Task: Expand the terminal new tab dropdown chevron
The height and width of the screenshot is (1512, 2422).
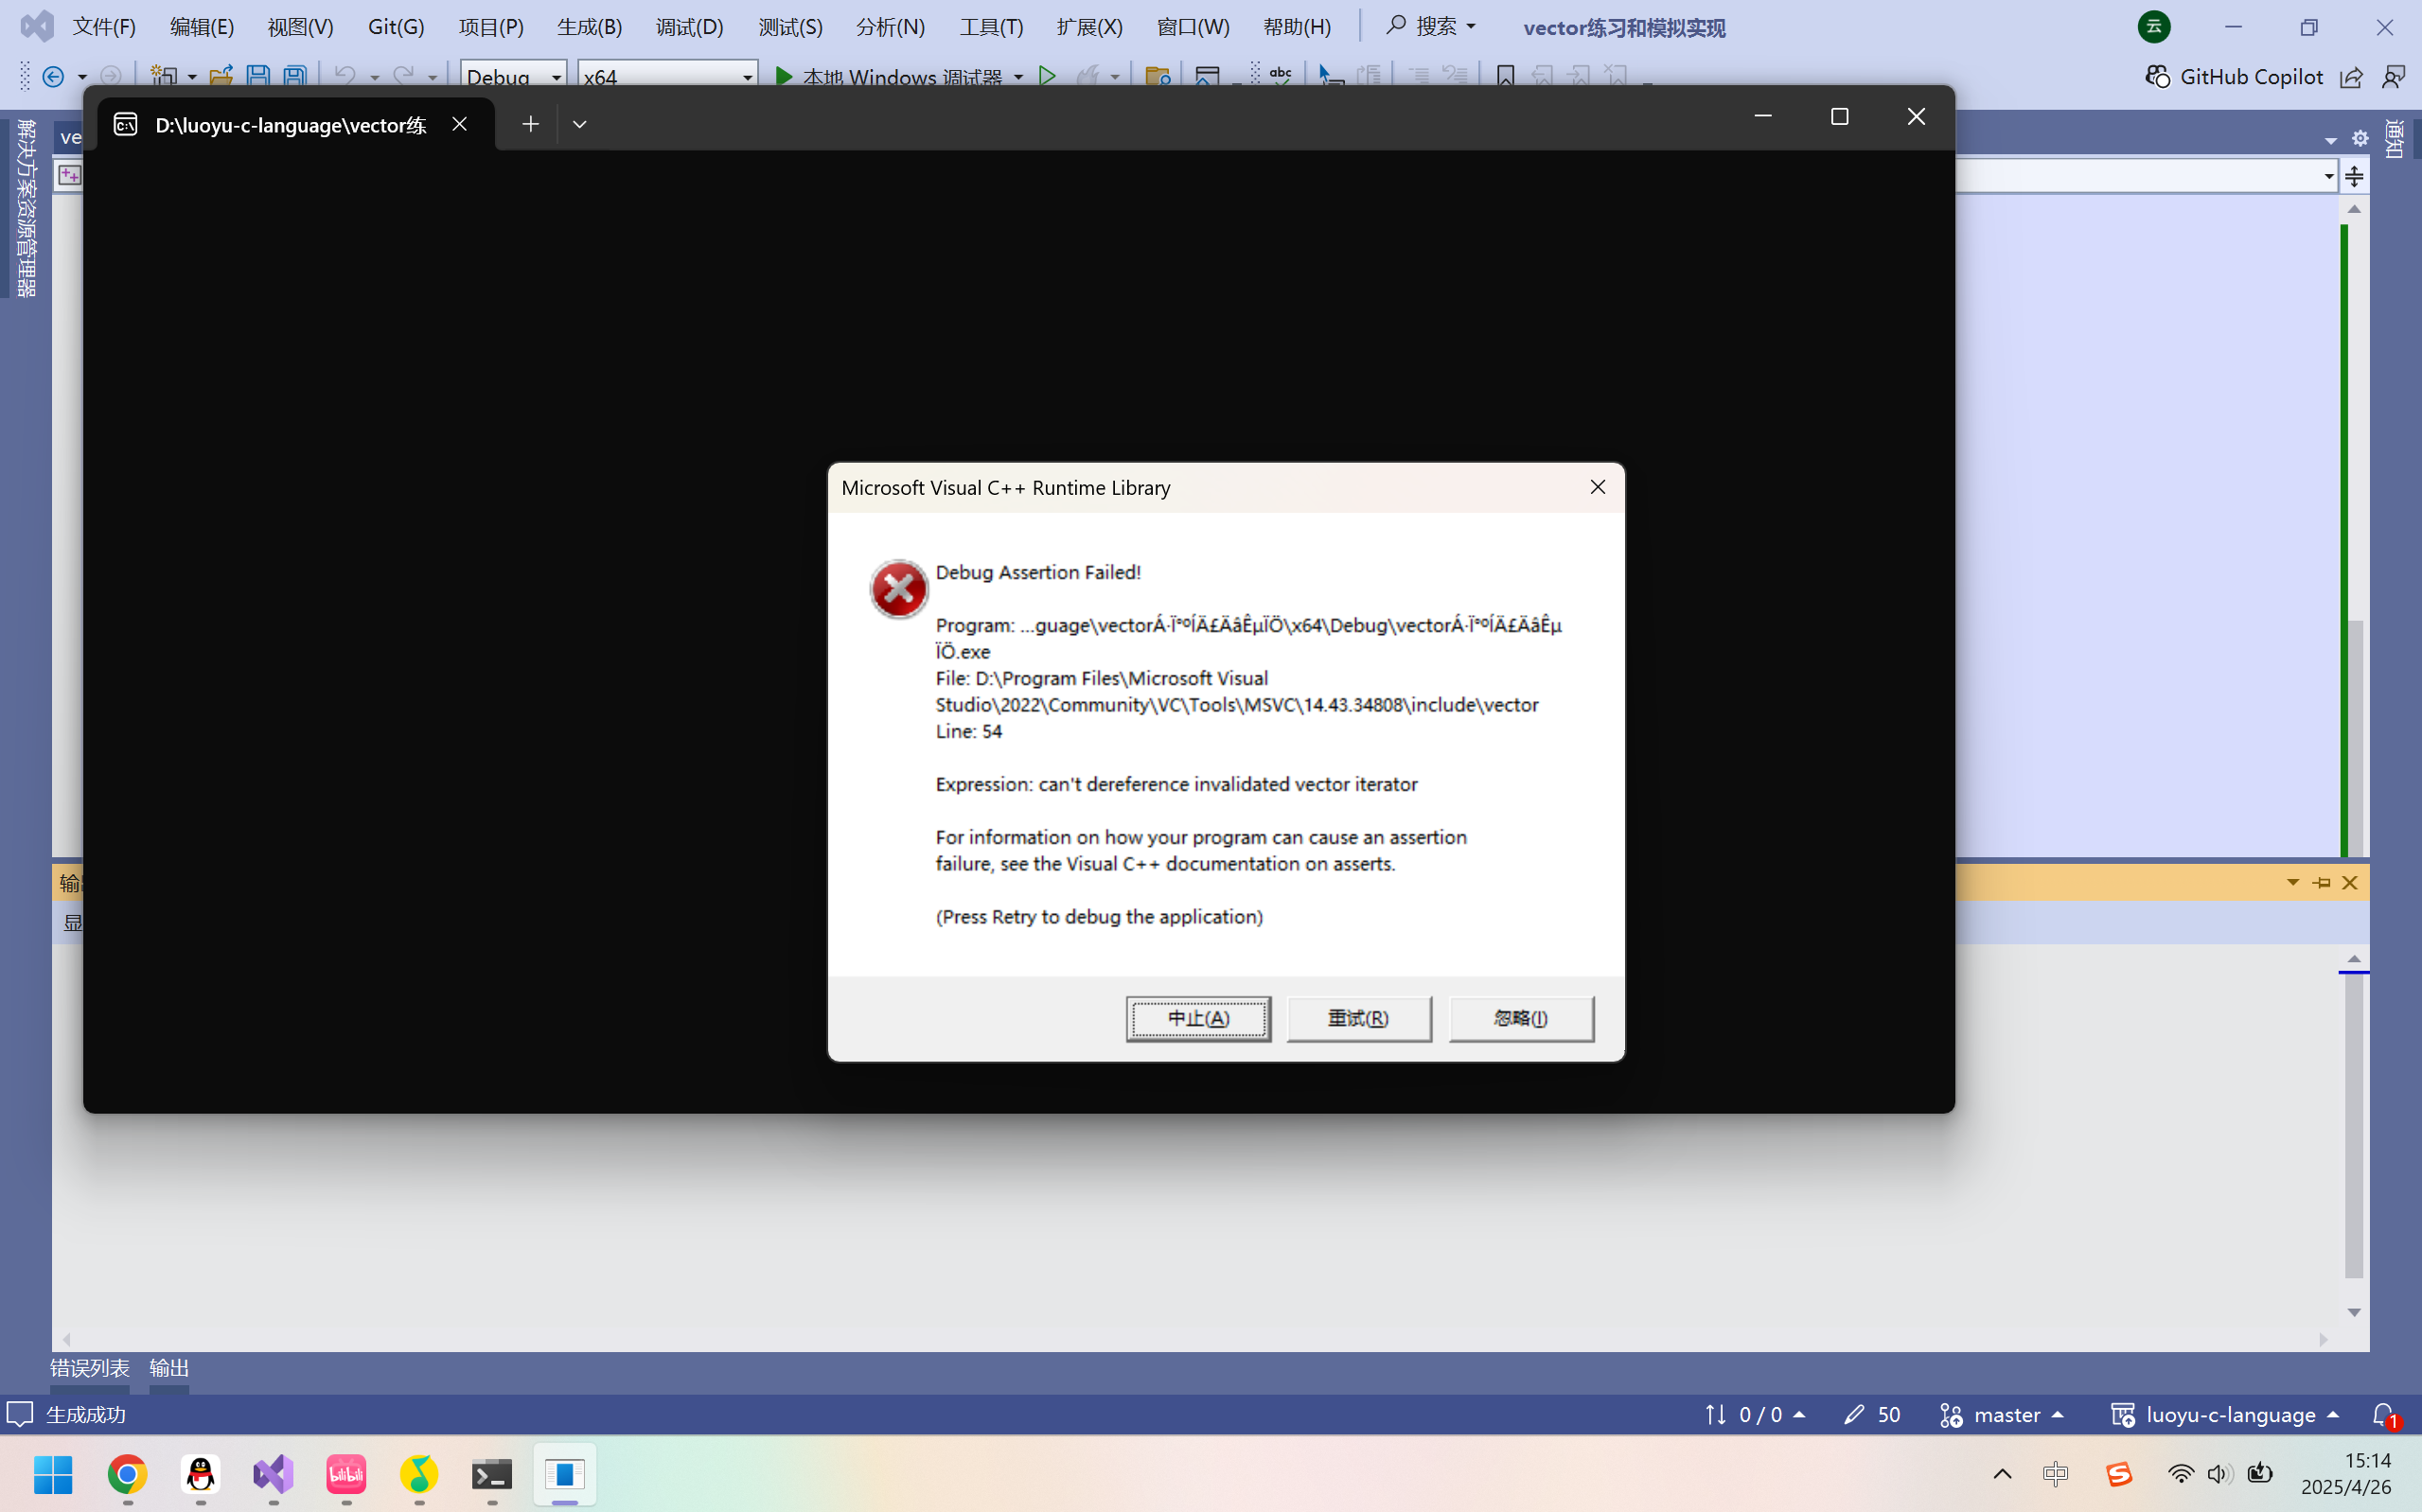Action: 579,124
